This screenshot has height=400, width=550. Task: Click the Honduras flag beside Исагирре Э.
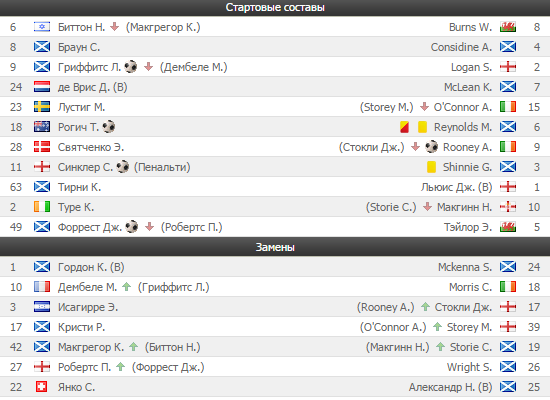[42, 307]
